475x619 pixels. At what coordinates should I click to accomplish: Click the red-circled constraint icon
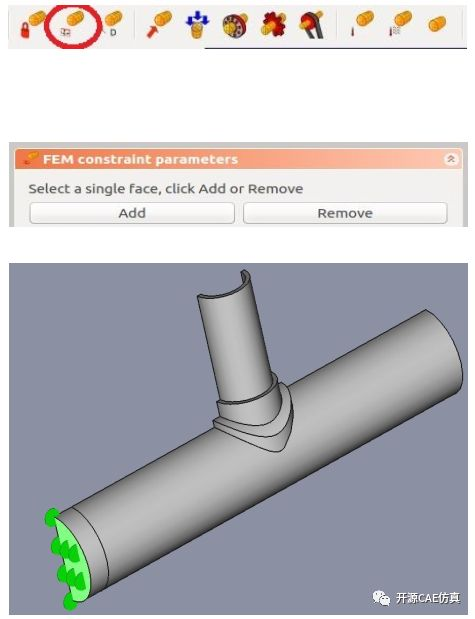coord(72,24)
